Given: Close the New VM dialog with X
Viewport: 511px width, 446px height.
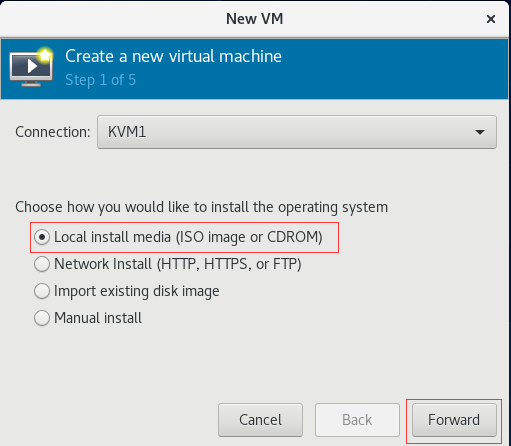Looking at the screenshot, I should 491,19.
